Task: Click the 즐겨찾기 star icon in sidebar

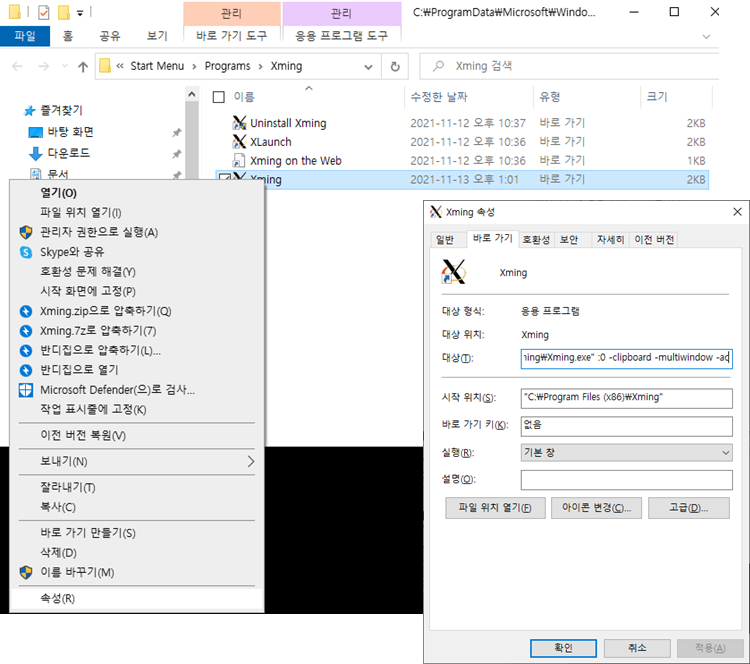Action: [x=30, y=111]
